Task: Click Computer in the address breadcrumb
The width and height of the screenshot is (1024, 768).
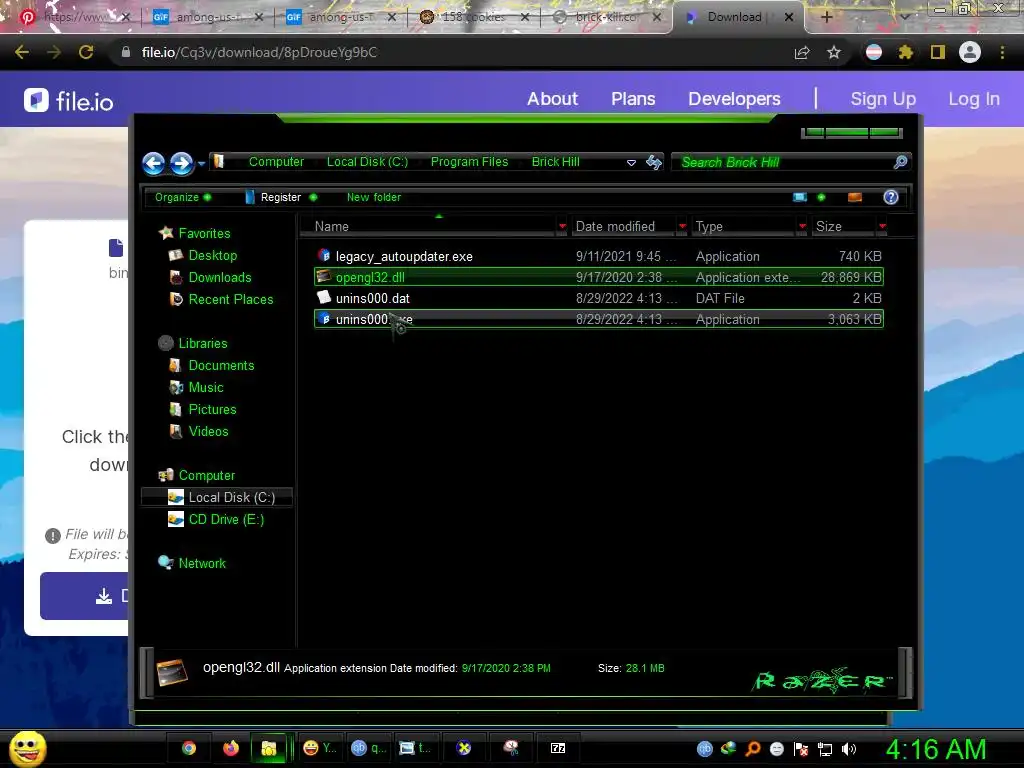Action: tap(276, 162)
